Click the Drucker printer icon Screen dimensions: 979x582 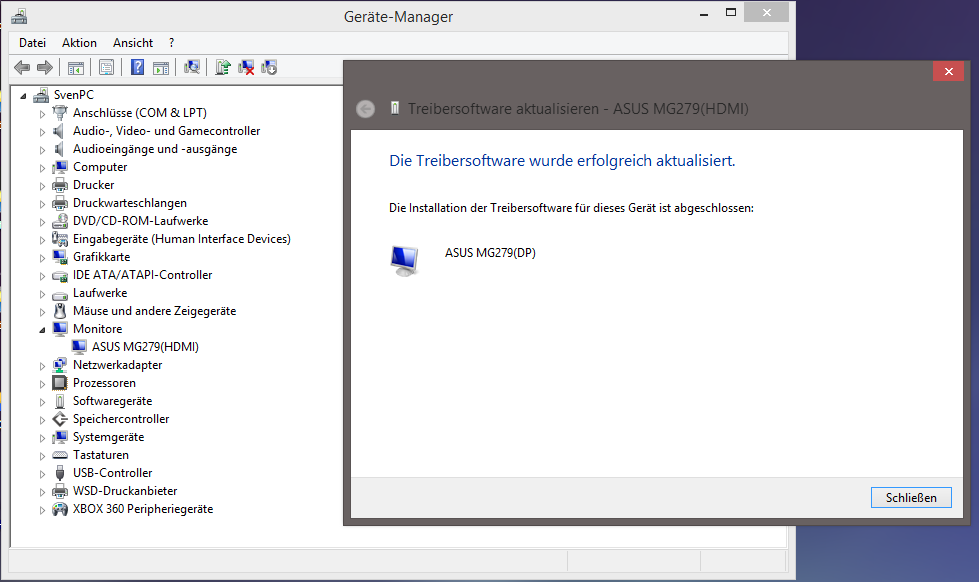[60, 185]
